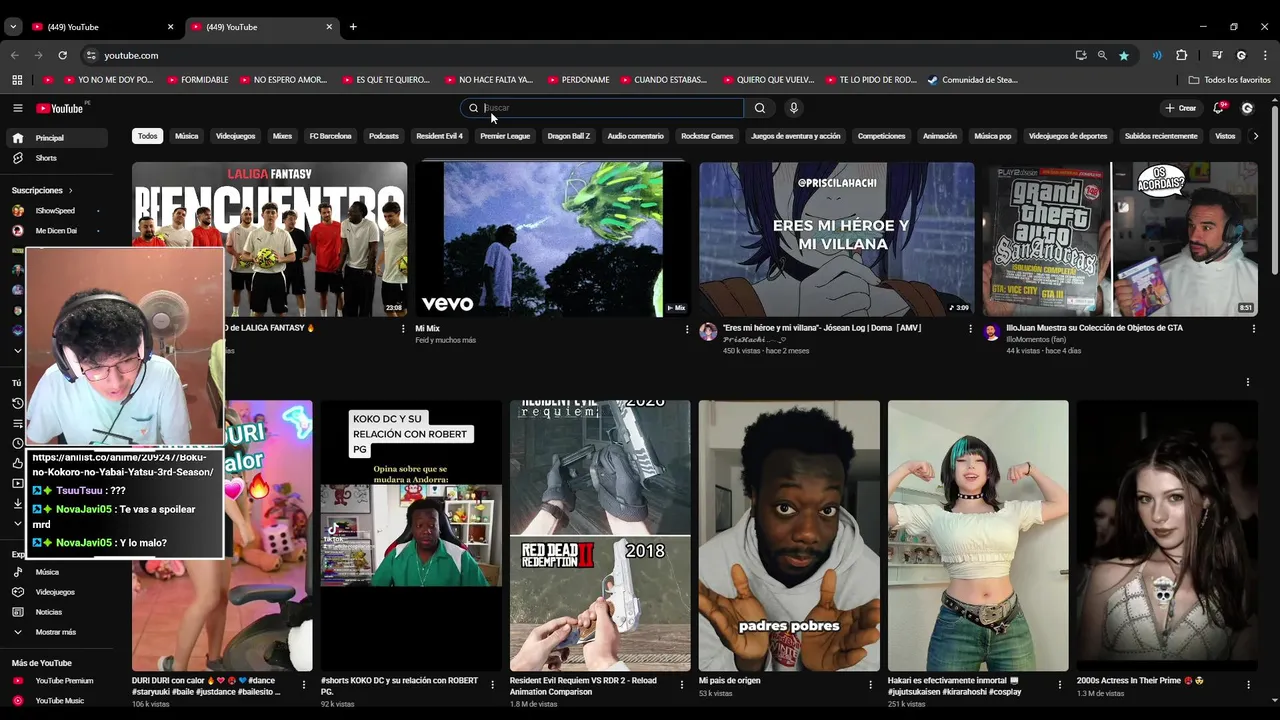Expand Mostrar más in the sidebar
Viewport: 1280px width, 720px height.
[x=55, y=632]
